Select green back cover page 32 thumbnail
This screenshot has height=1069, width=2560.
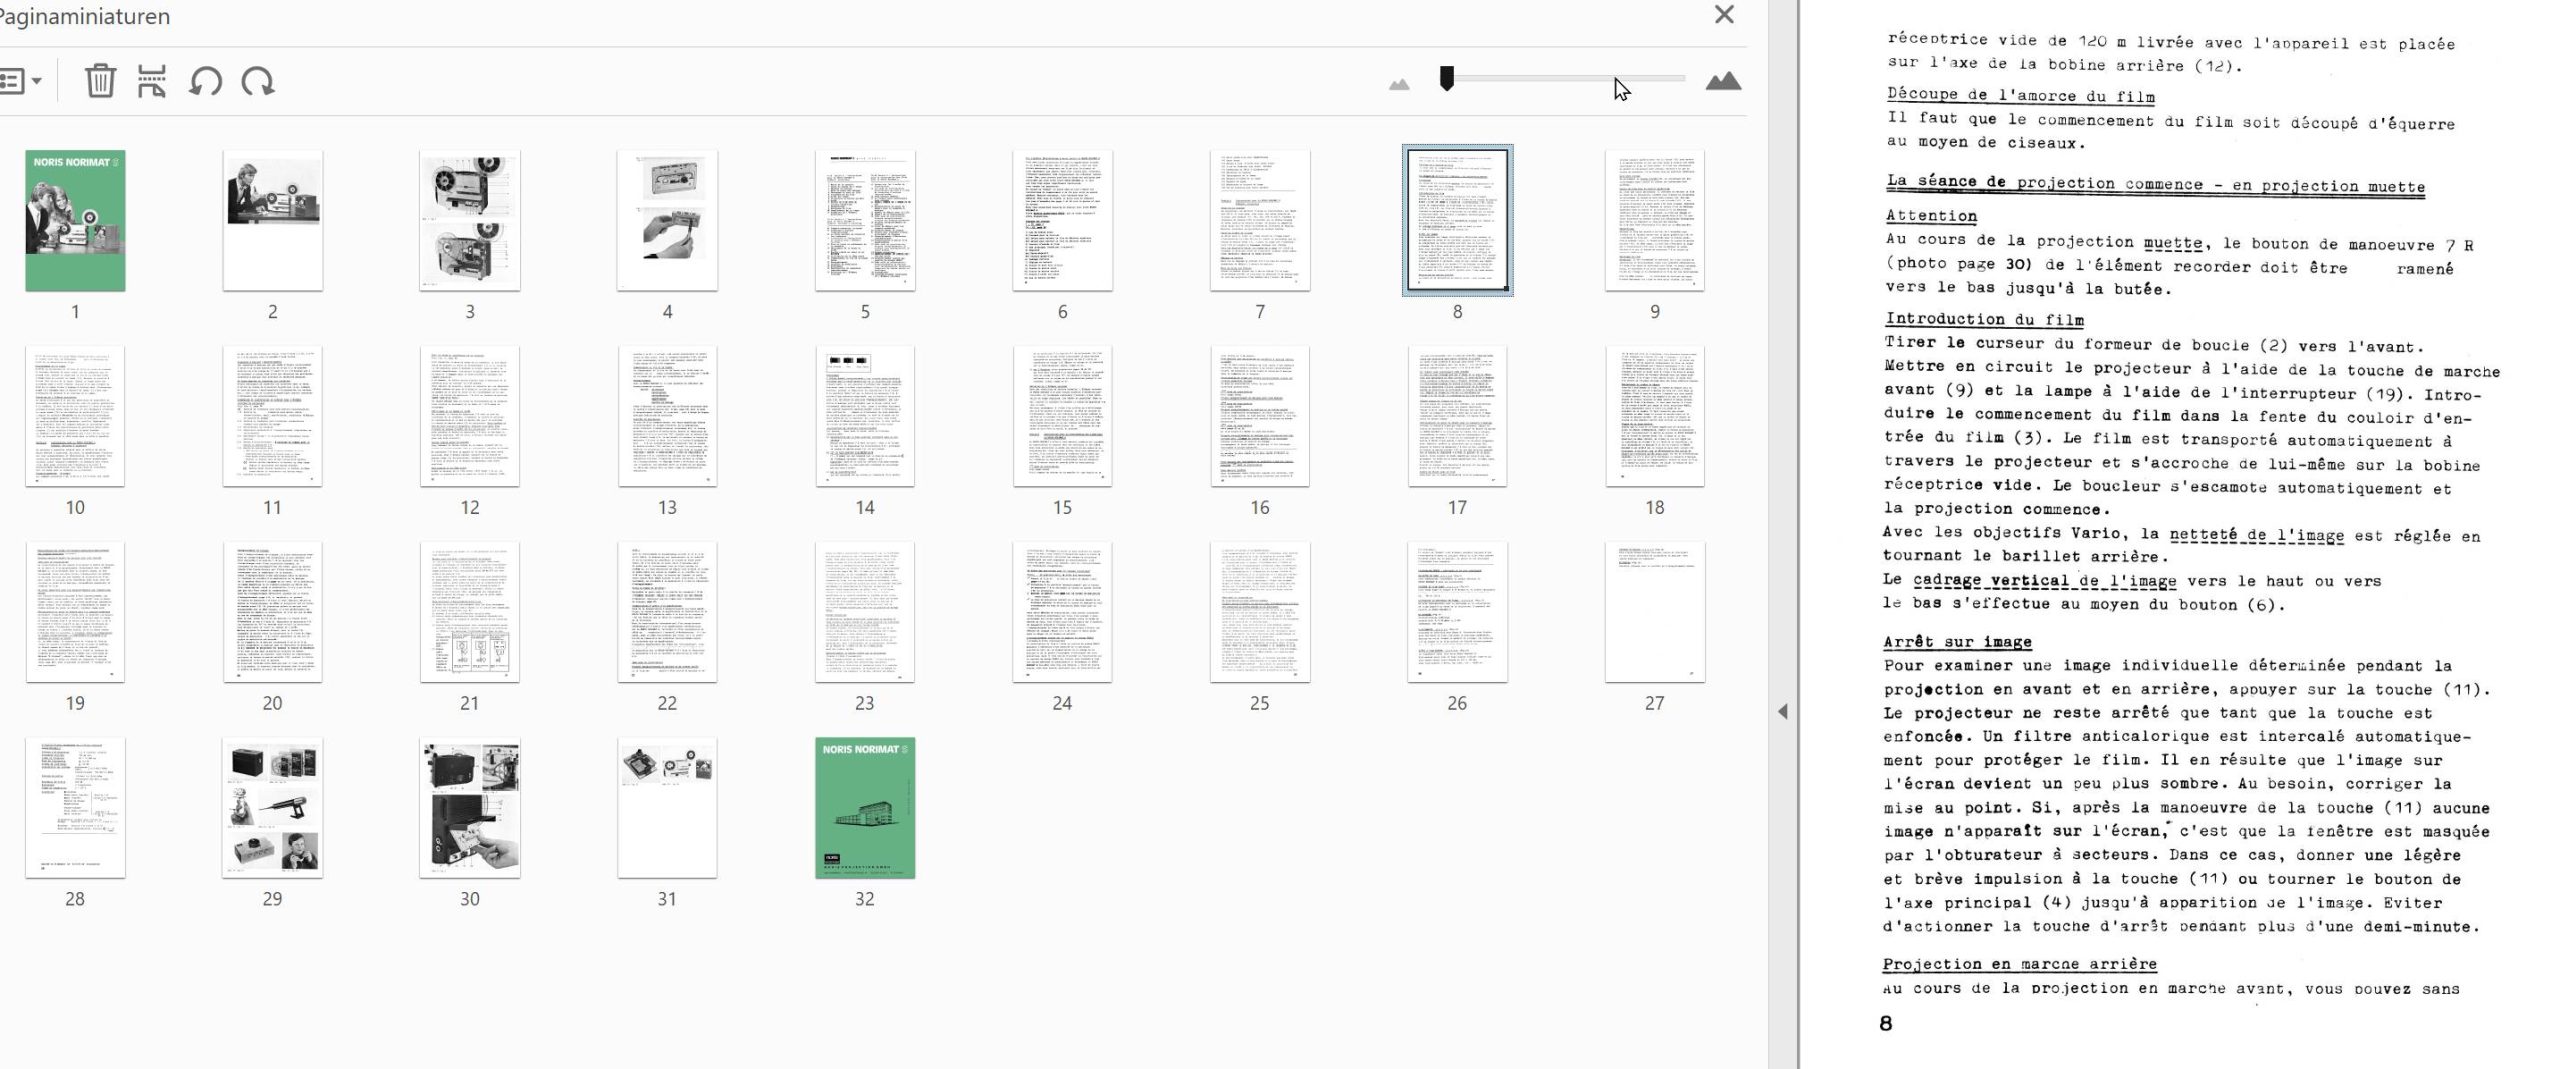pos(865,808)
